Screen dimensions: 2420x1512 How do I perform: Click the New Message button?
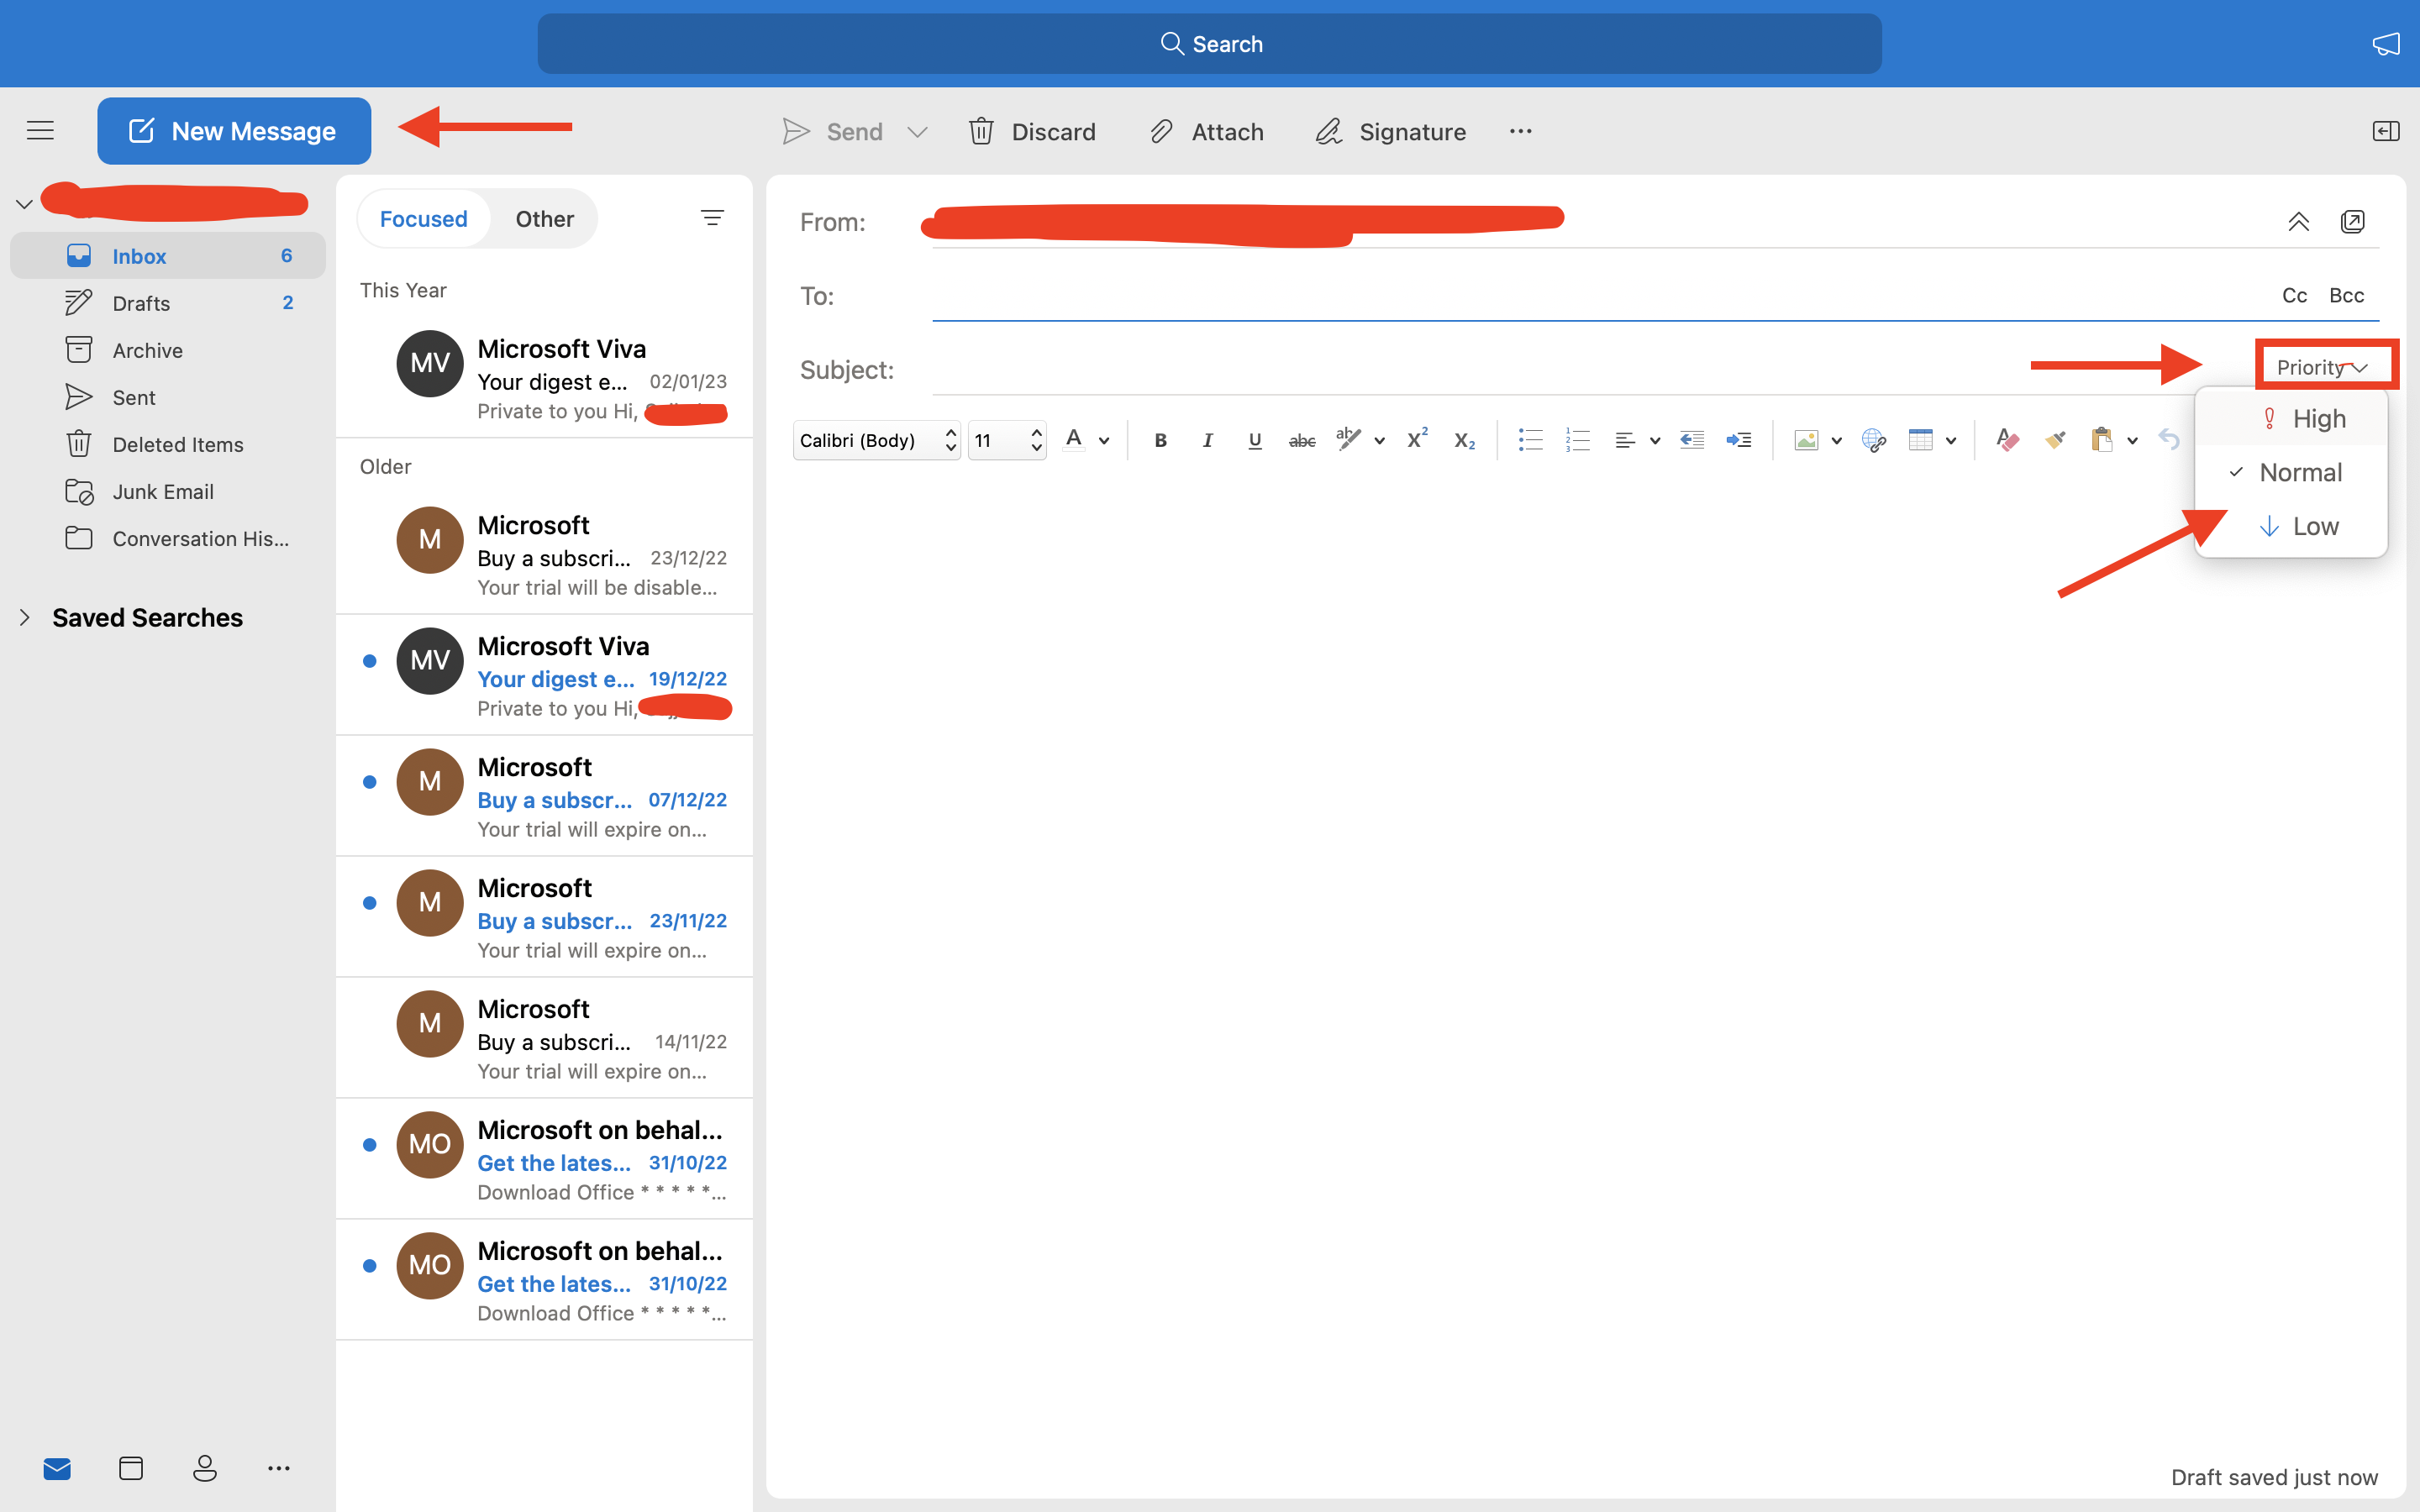click(x=234, y=131)
